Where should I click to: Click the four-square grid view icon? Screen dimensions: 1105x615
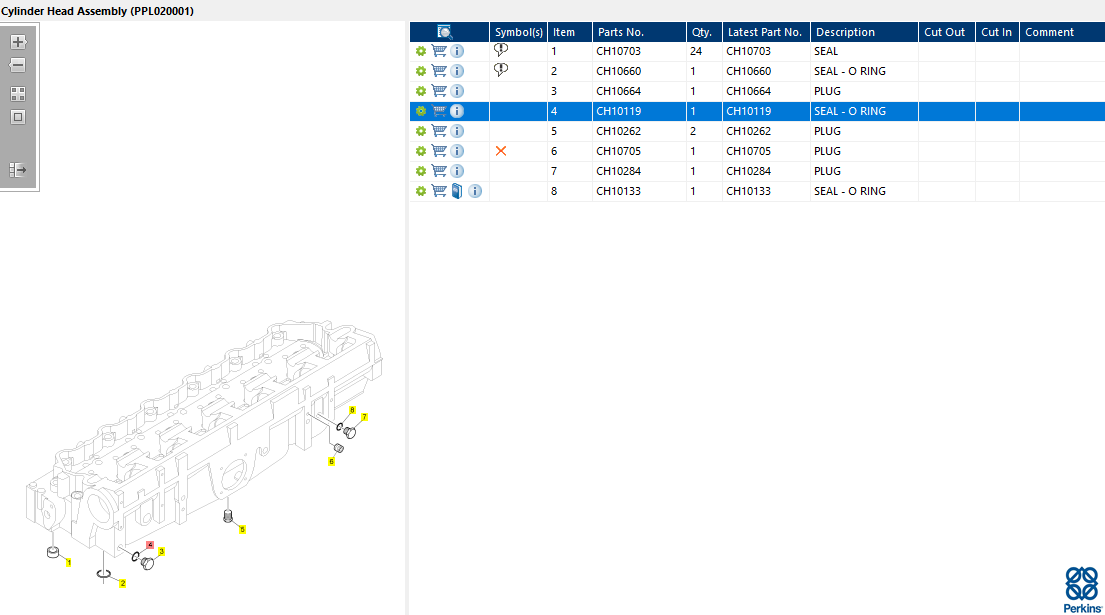(18, 94)
